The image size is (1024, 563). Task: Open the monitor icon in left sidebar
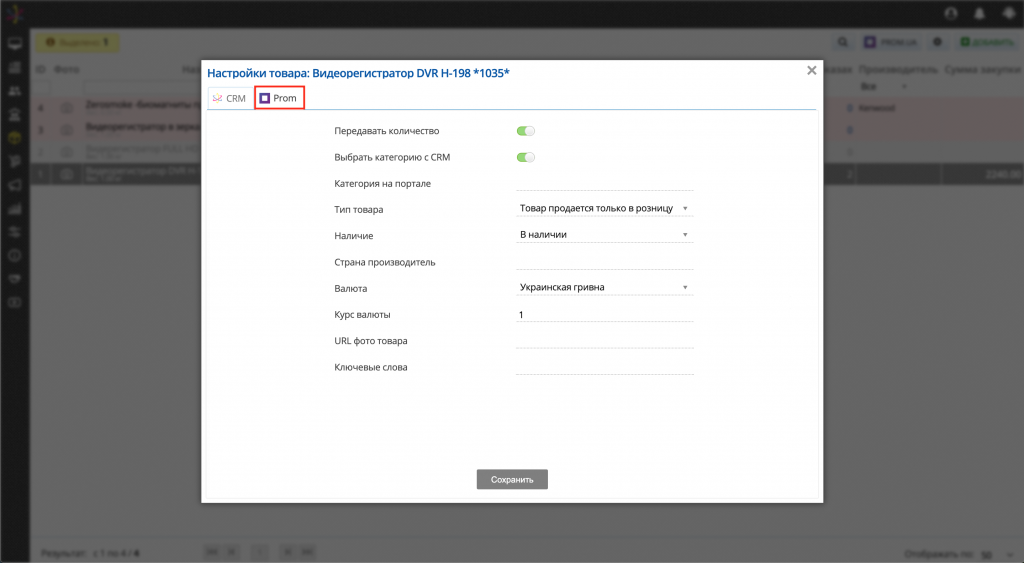14,44
